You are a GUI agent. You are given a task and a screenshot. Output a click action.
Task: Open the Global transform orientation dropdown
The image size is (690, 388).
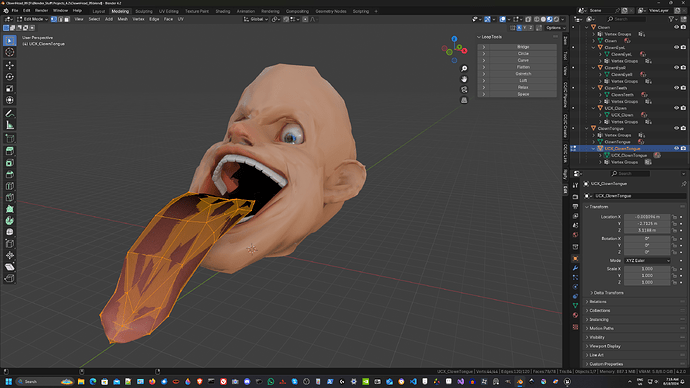[x=256, y=19]
